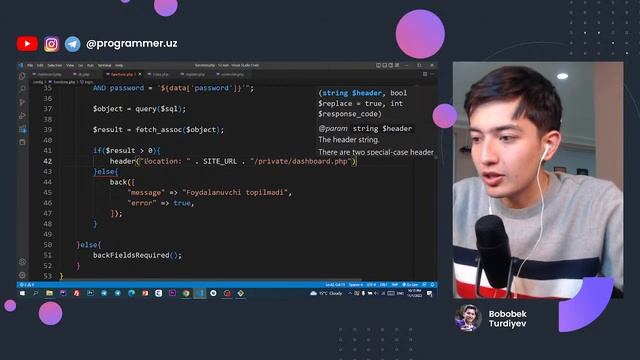Open the File menu
The height and width of the screenshot is (360, 640).
pos(30,65)
